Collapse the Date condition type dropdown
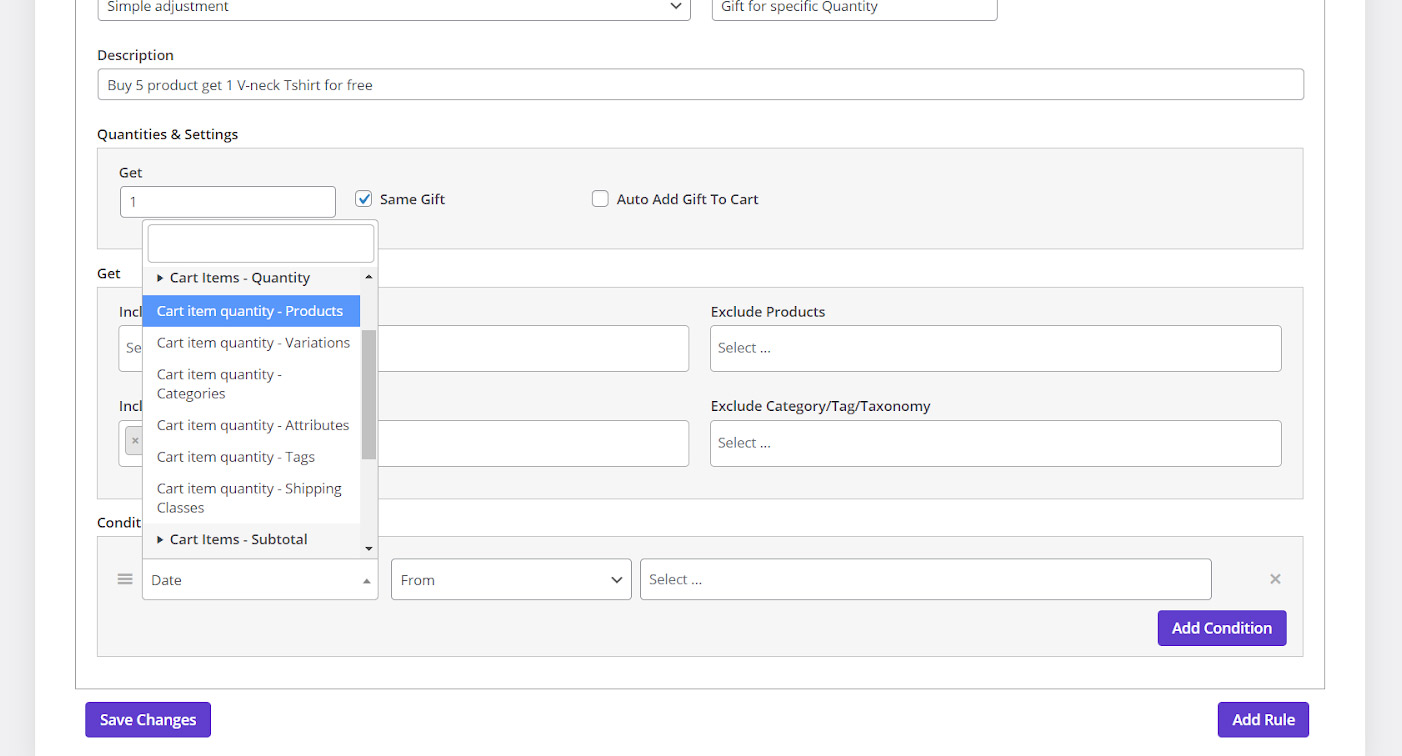The height and width of the screenshot is (756, 1402). pyautogui.click(x=260, y=580)
